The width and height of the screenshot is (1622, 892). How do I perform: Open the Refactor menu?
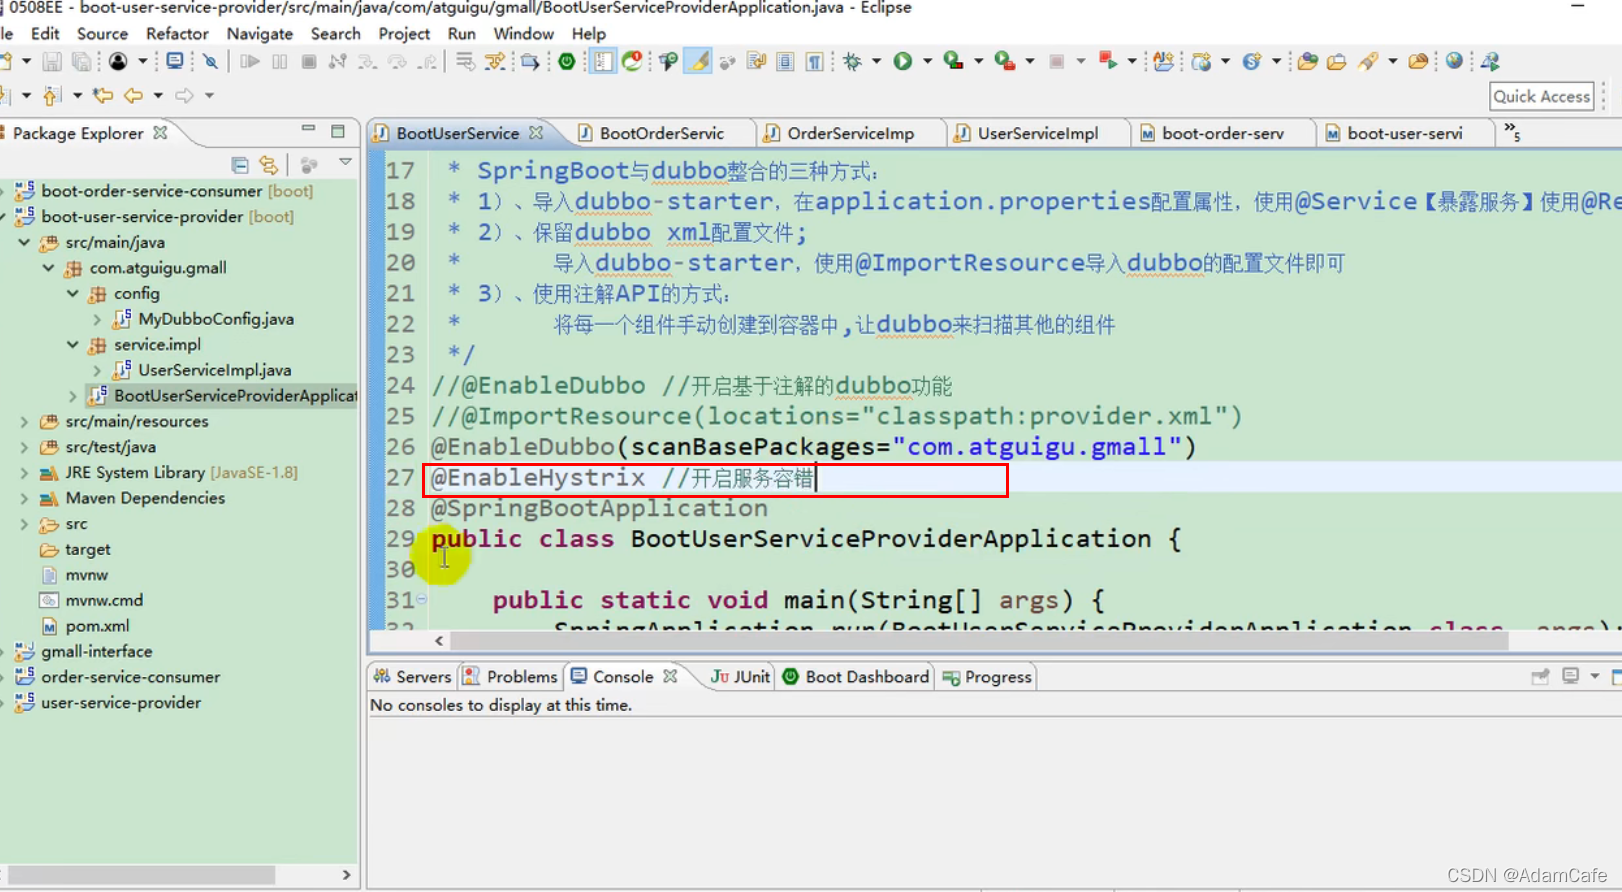click(x=177, y=33)
